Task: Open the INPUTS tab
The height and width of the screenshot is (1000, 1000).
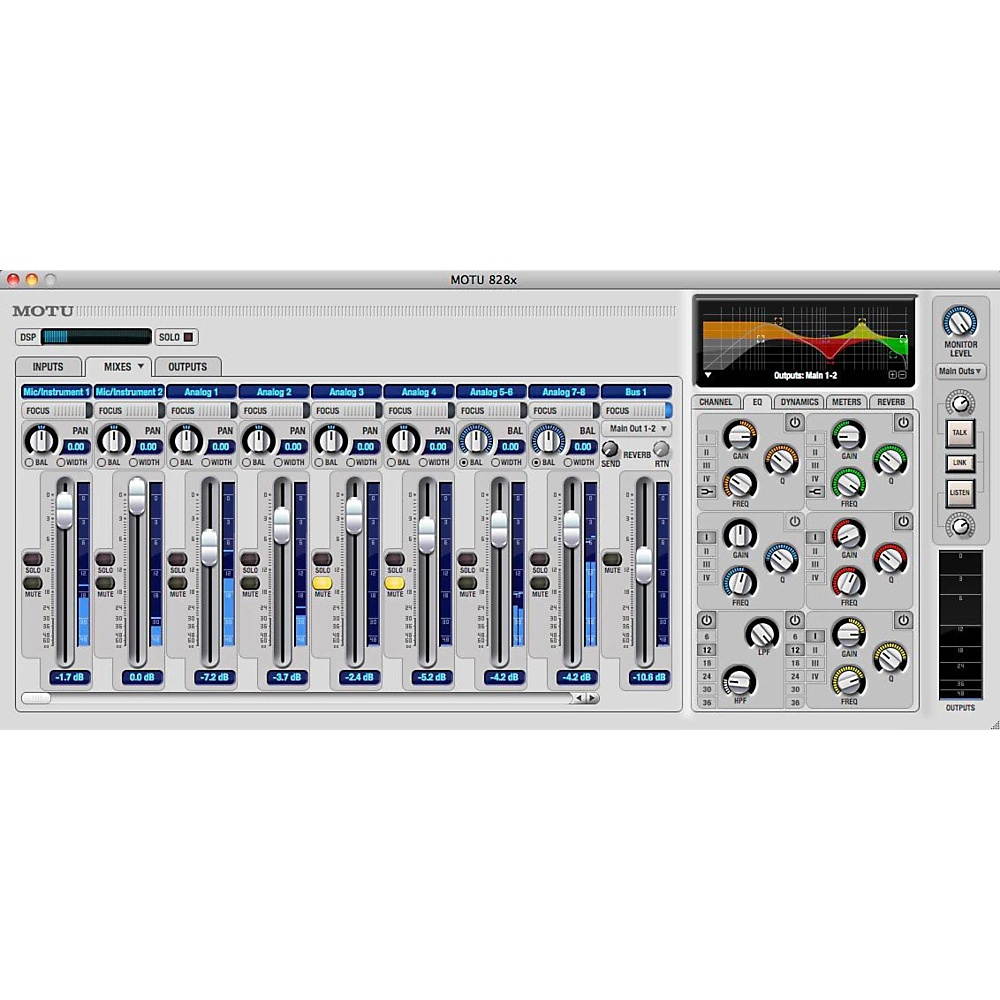Action: click(x=47, y=366)
